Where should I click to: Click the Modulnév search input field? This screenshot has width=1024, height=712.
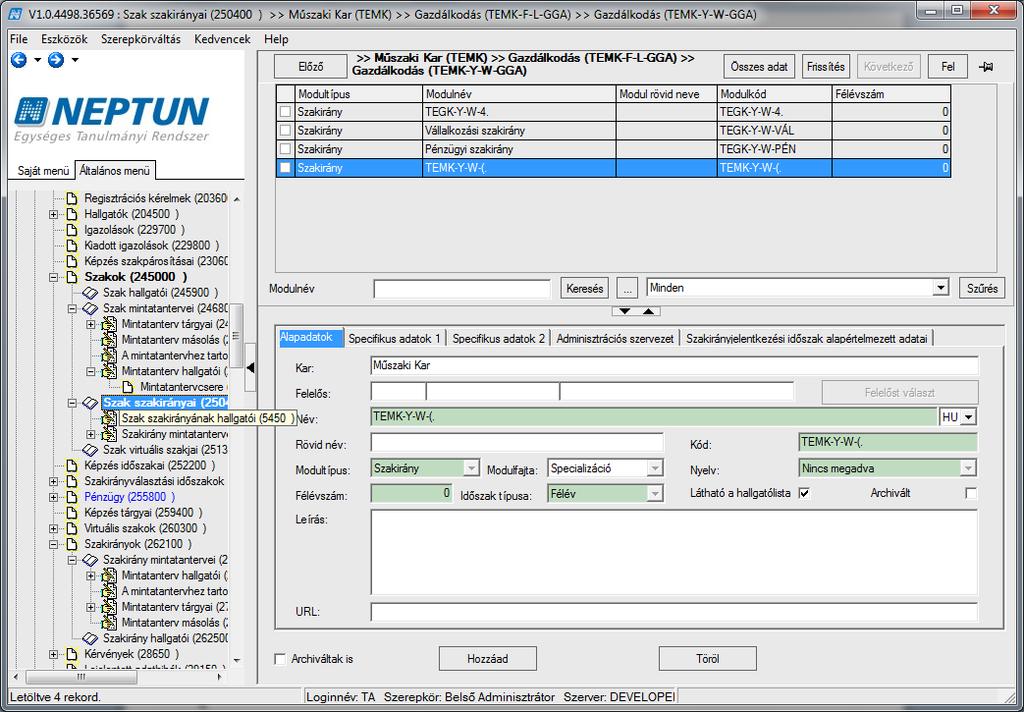462,288
